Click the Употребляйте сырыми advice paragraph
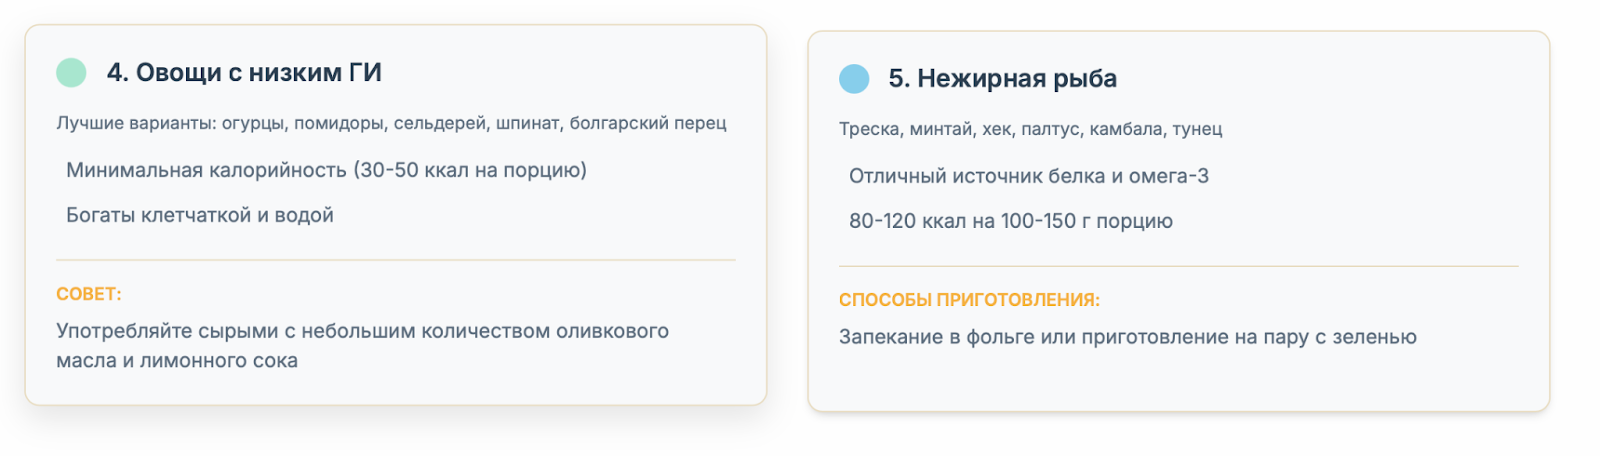 click(x=363, y=346)
